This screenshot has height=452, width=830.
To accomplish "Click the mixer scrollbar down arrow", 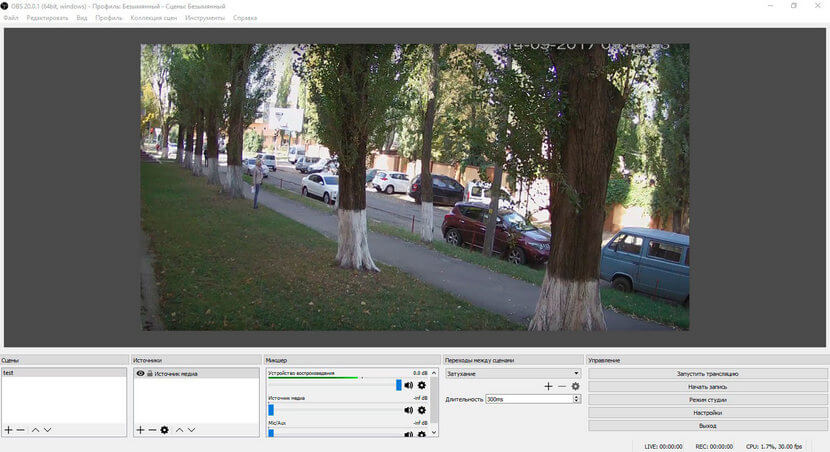I will [434, 433].
